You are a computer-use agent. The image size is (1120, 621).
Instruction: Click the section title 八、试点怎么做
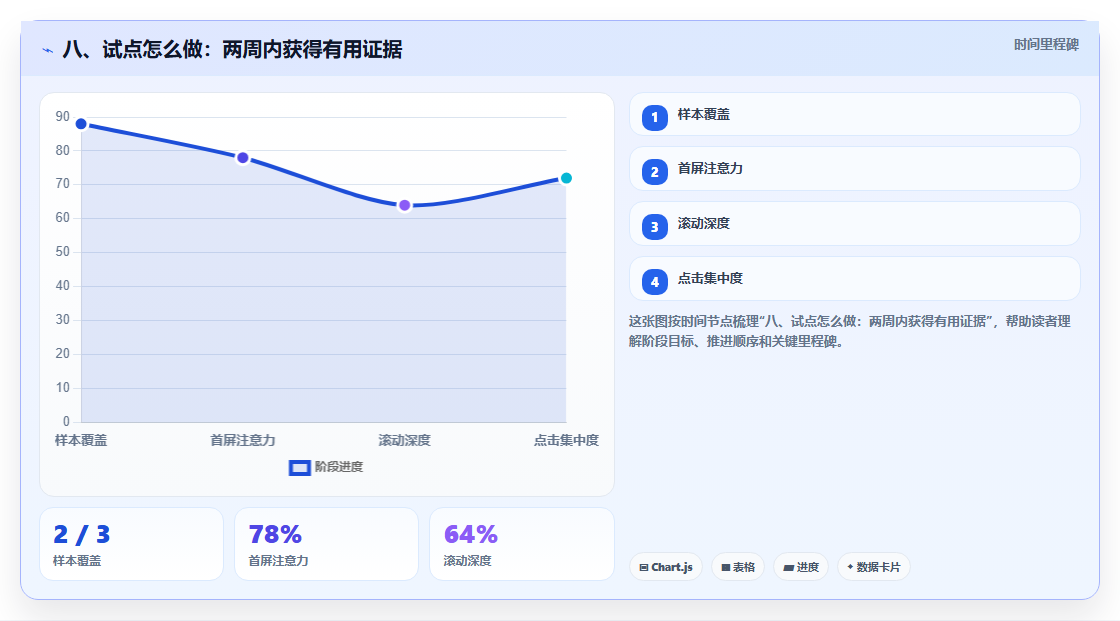click(232, 50)
